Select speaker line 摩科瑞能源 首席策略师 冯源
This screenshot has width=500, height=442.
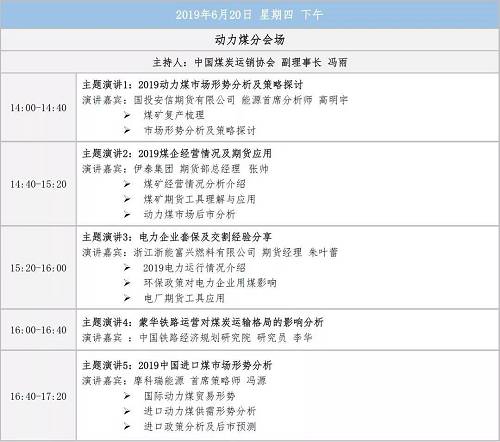174,381
